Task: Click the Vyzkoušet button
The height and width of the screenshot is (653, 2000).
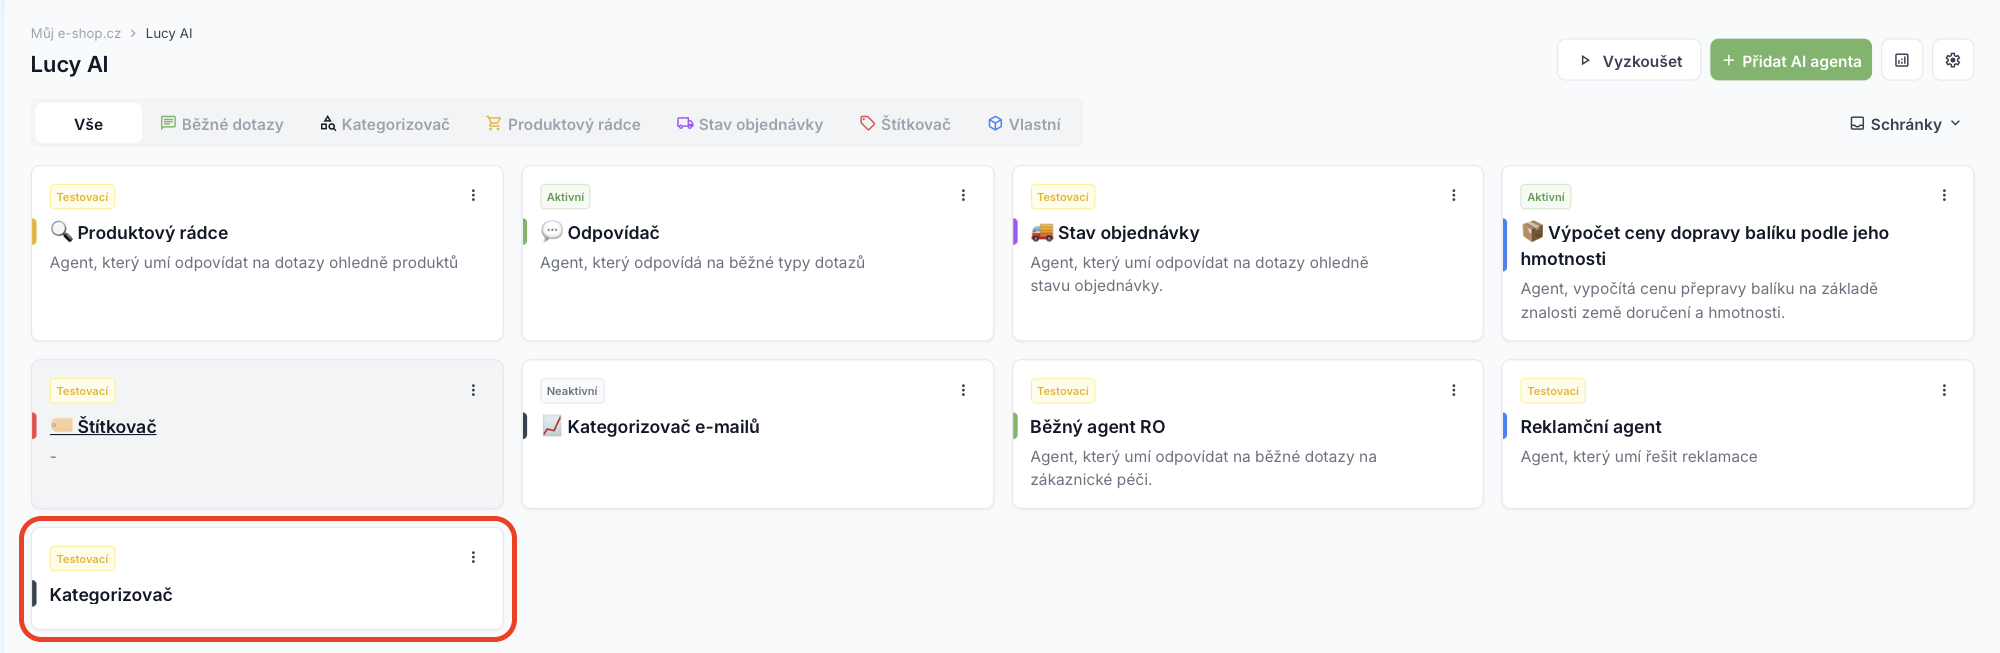Action: coord(1629,60)
